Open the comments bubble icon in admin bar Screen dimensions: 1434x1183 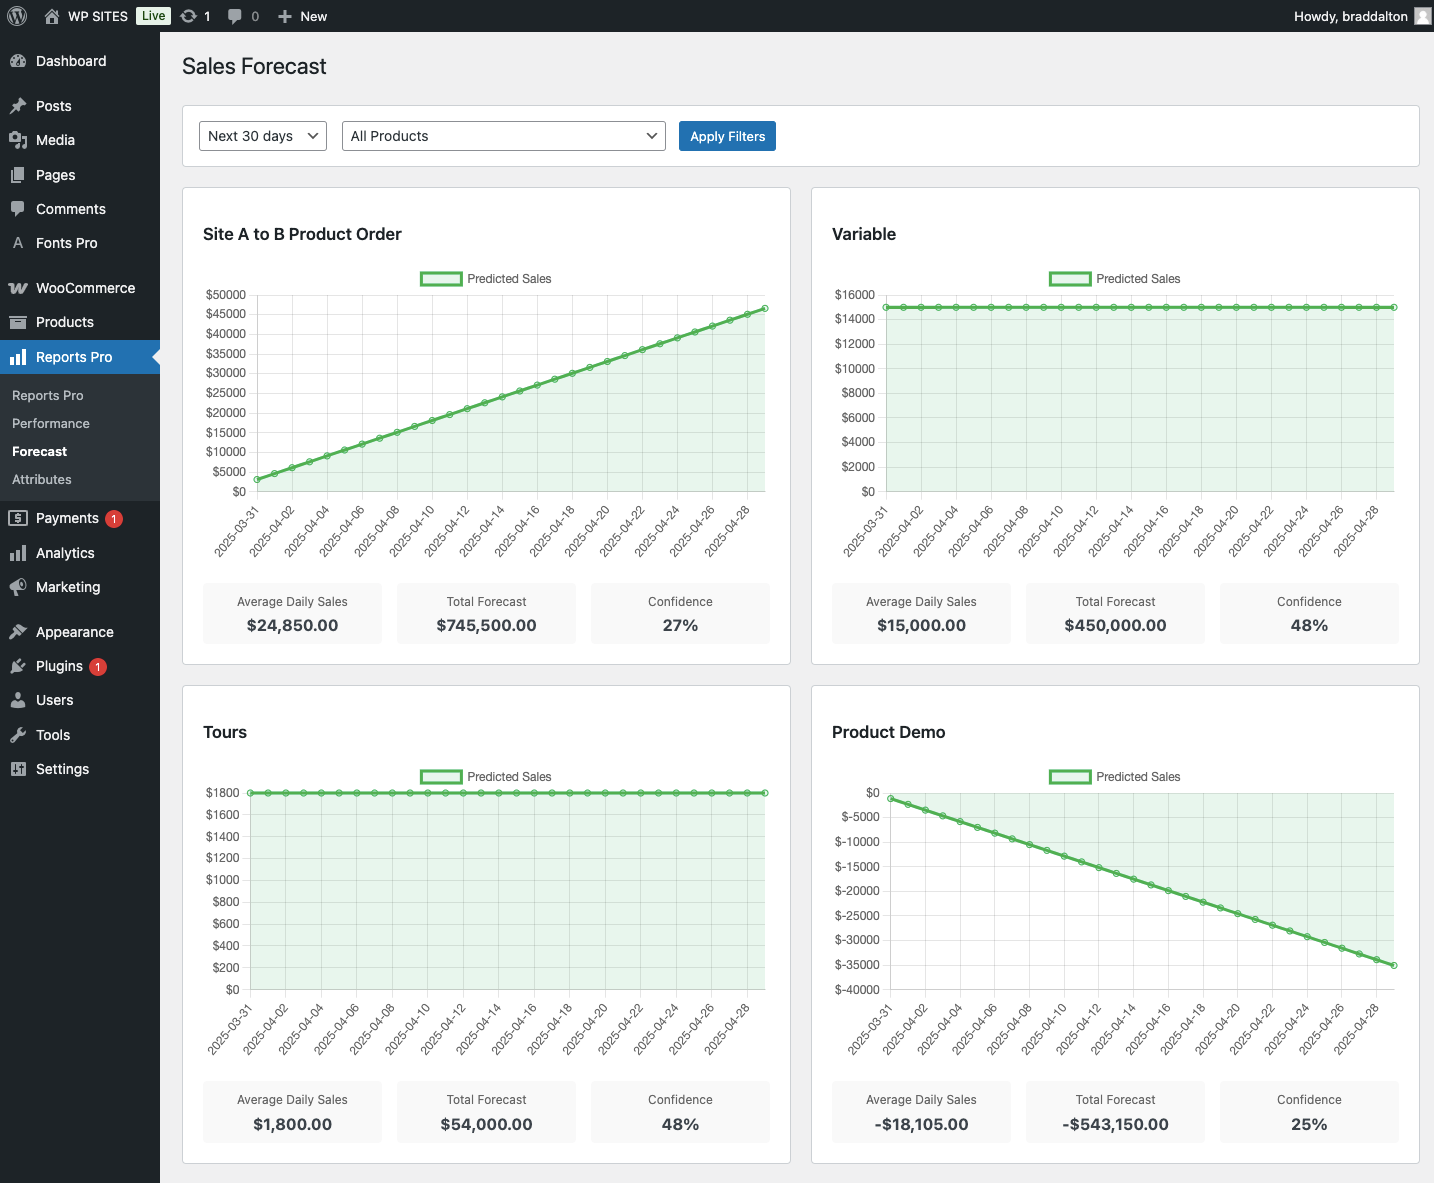point(235,16)
